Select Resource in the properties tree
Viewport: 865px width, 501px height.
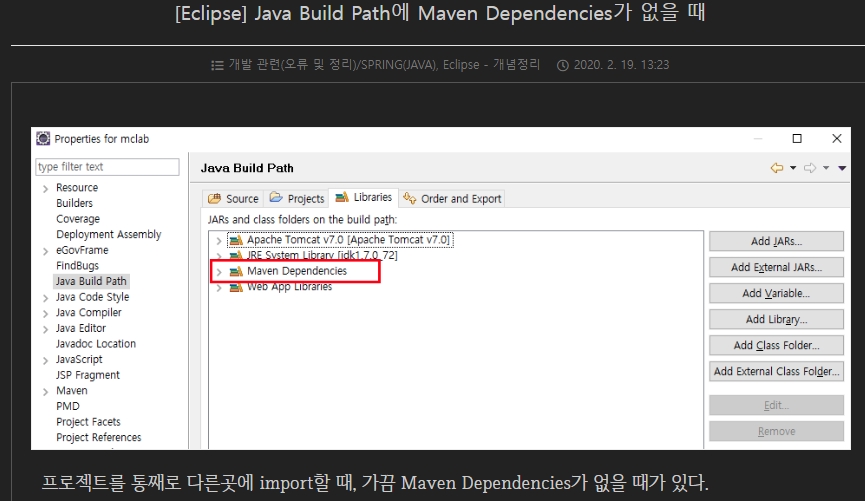pos(77,188)
